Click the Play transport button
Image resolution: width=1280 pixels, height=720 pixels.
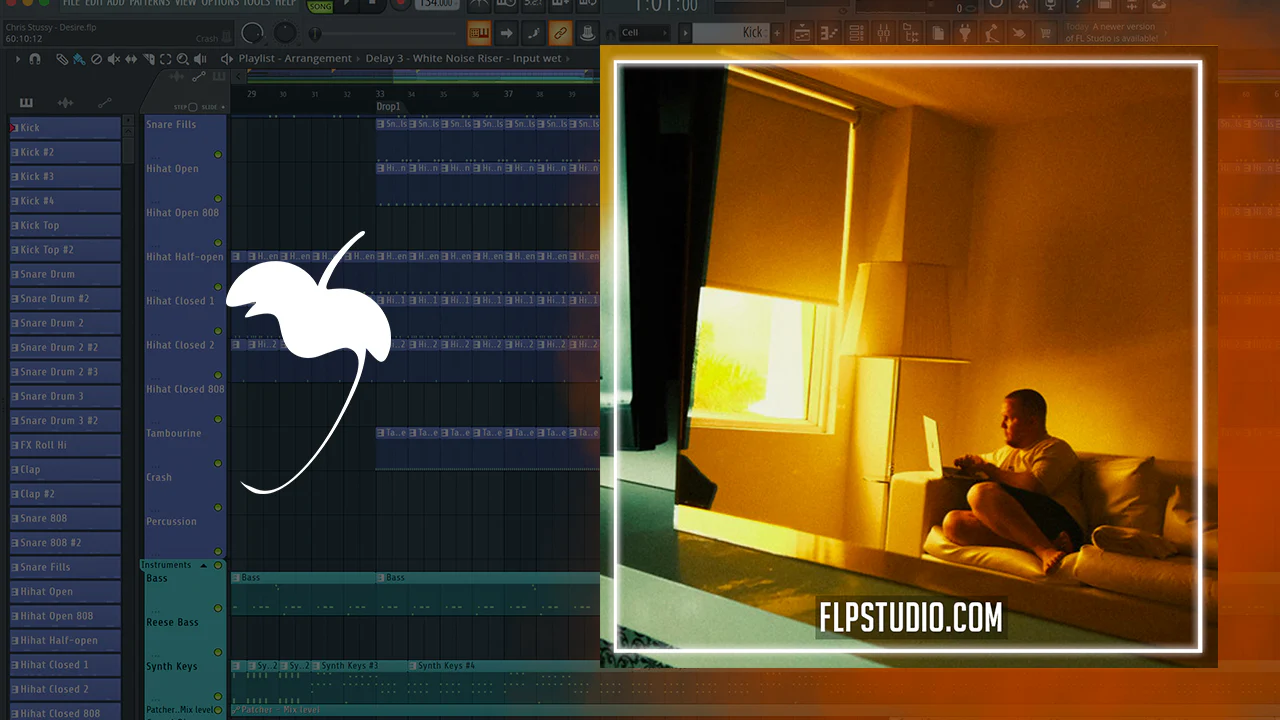point(347,5)
